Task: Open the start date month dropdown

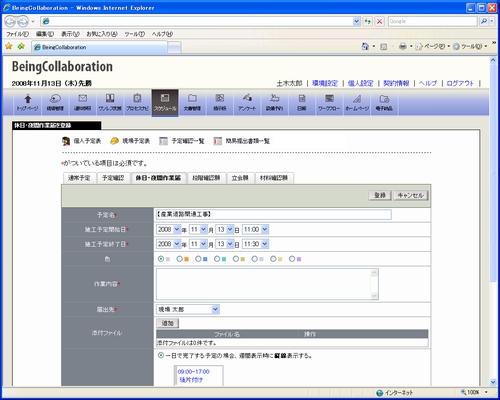Action: pyautogui.click(x=198, y=229)
